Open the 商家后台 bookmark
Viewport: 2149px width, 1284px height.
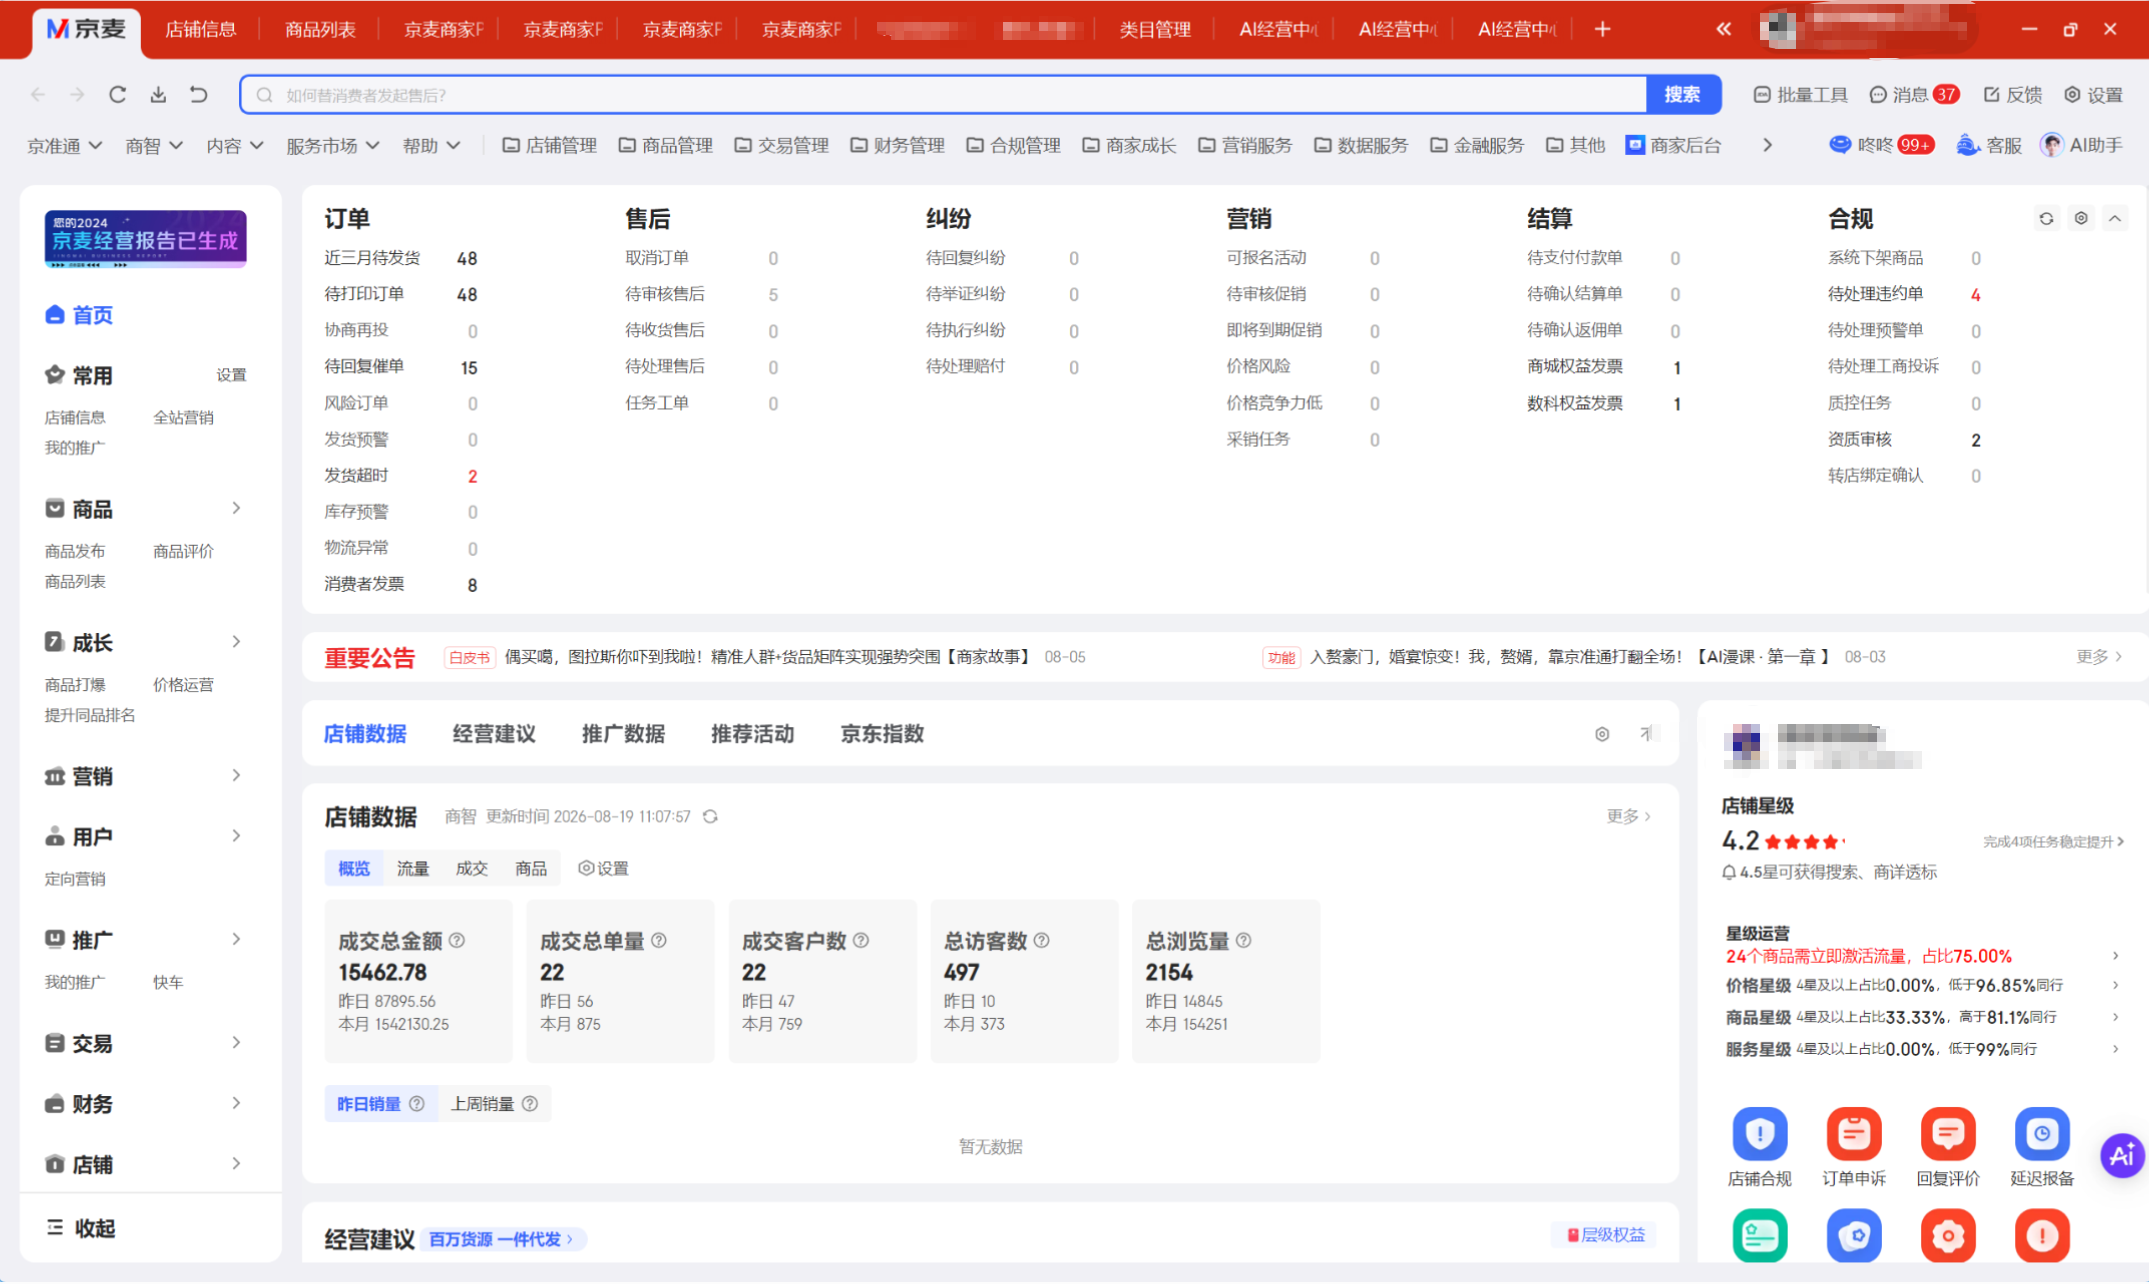click(1673, 145)
